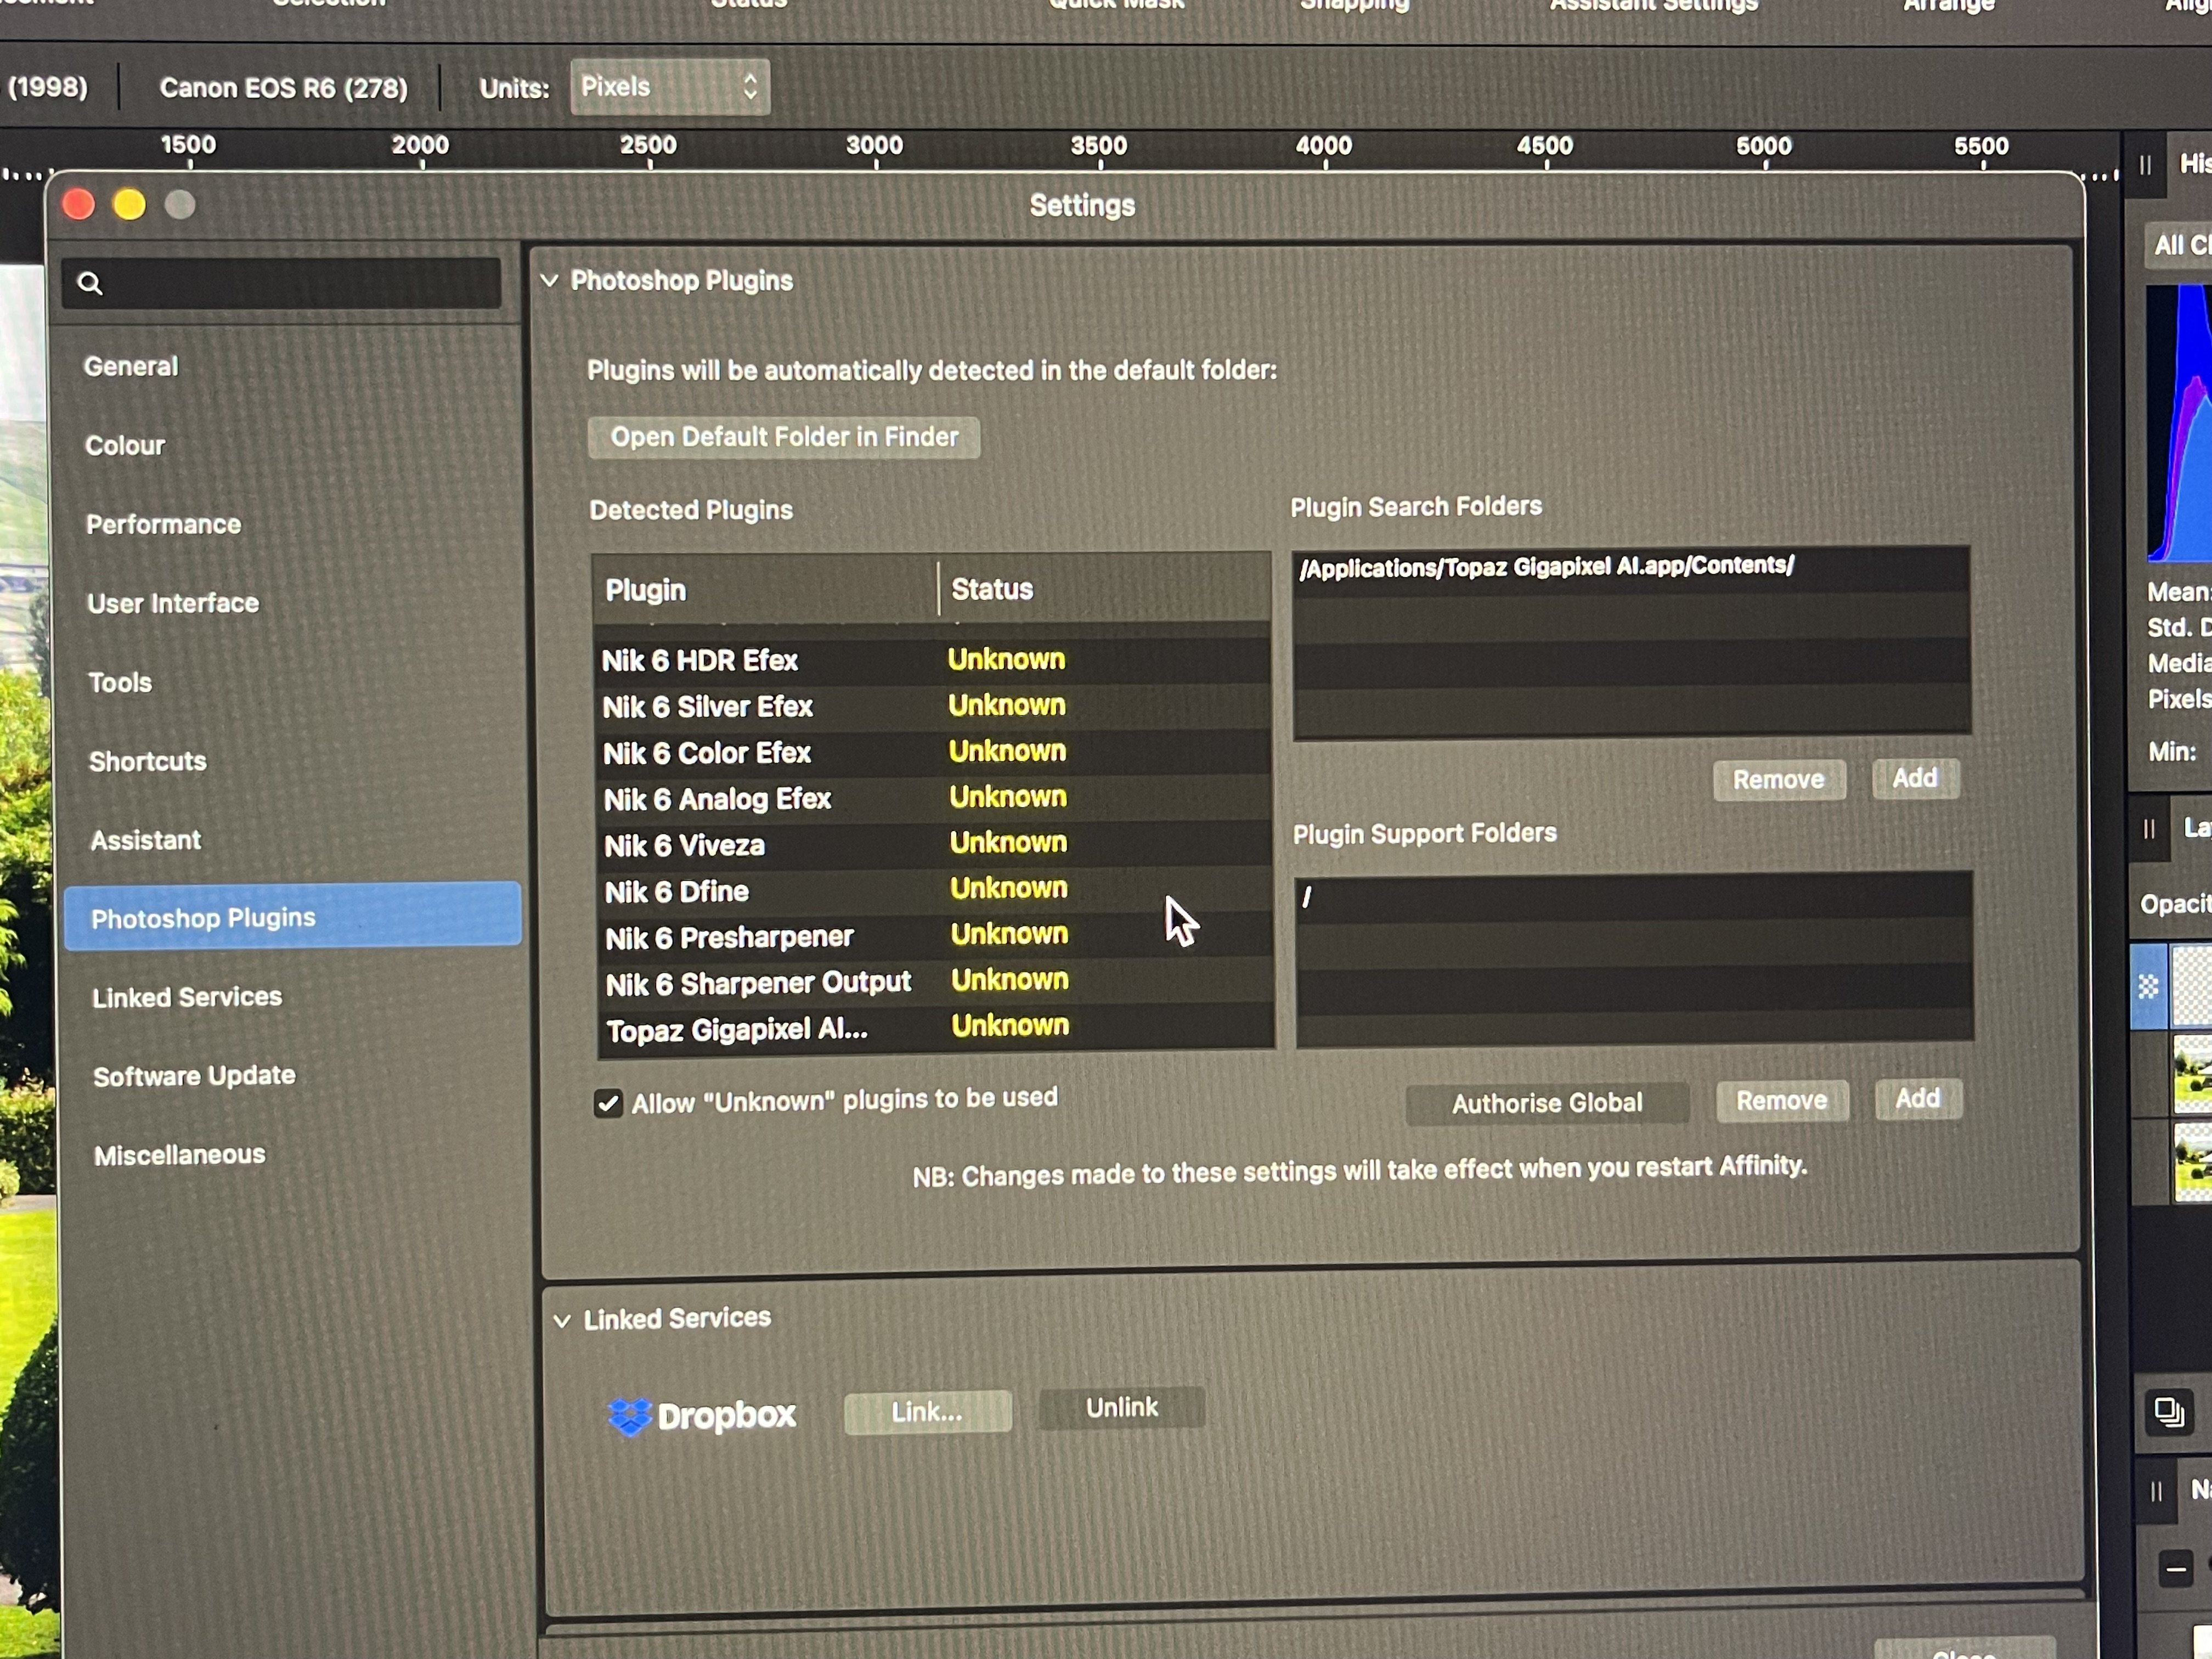
Task: Open General settings category
Action: pos(131,367)
